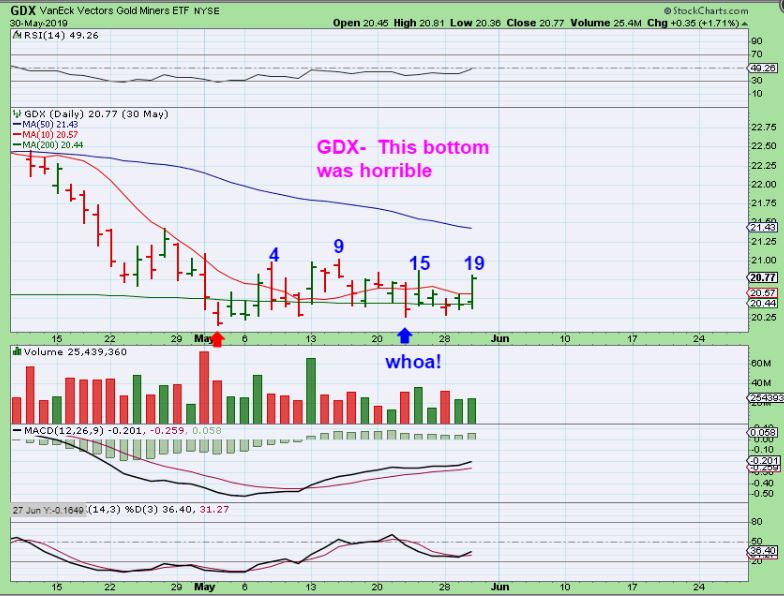784x596 pixels.
Task: Click the RSI indicator icon beside RSI(14)
Action: click(17, 36)
